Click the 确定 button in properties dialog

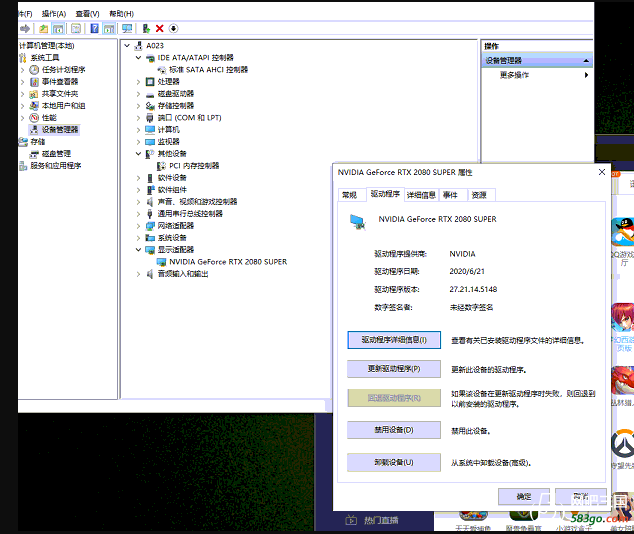(524, 497)
